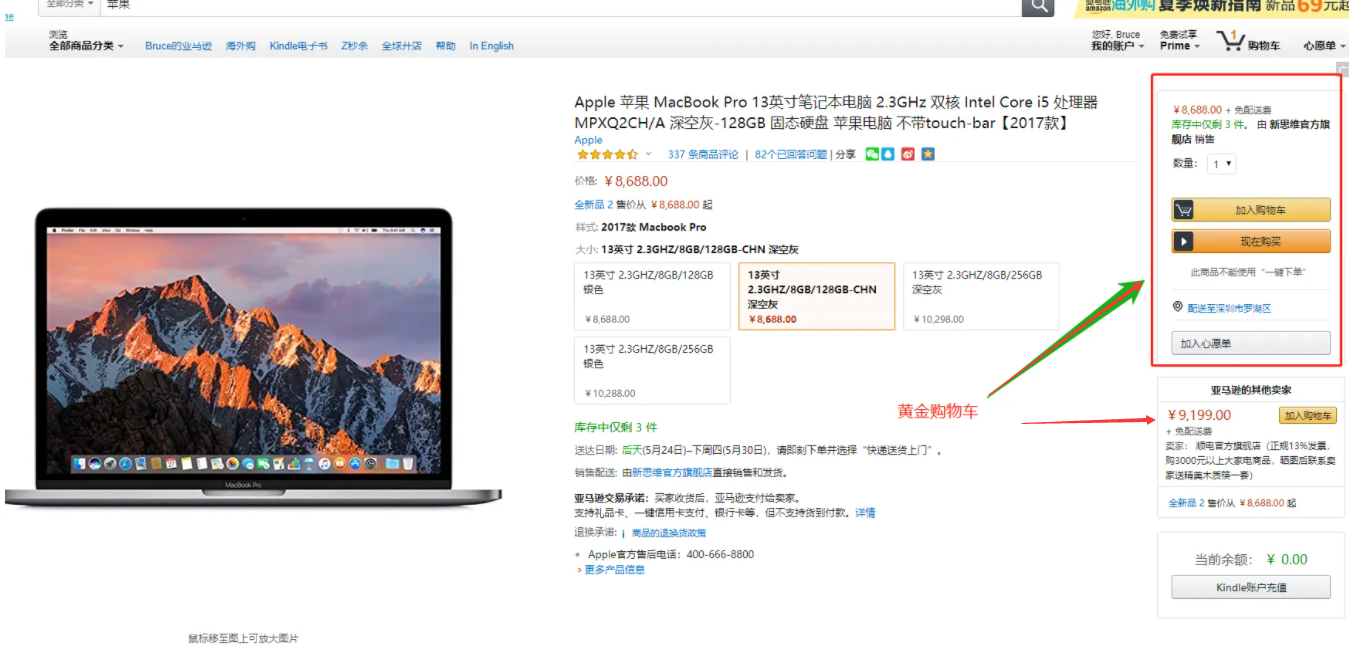Open the shopping cart icon

pyautogui.click(x=1230, y=41)
